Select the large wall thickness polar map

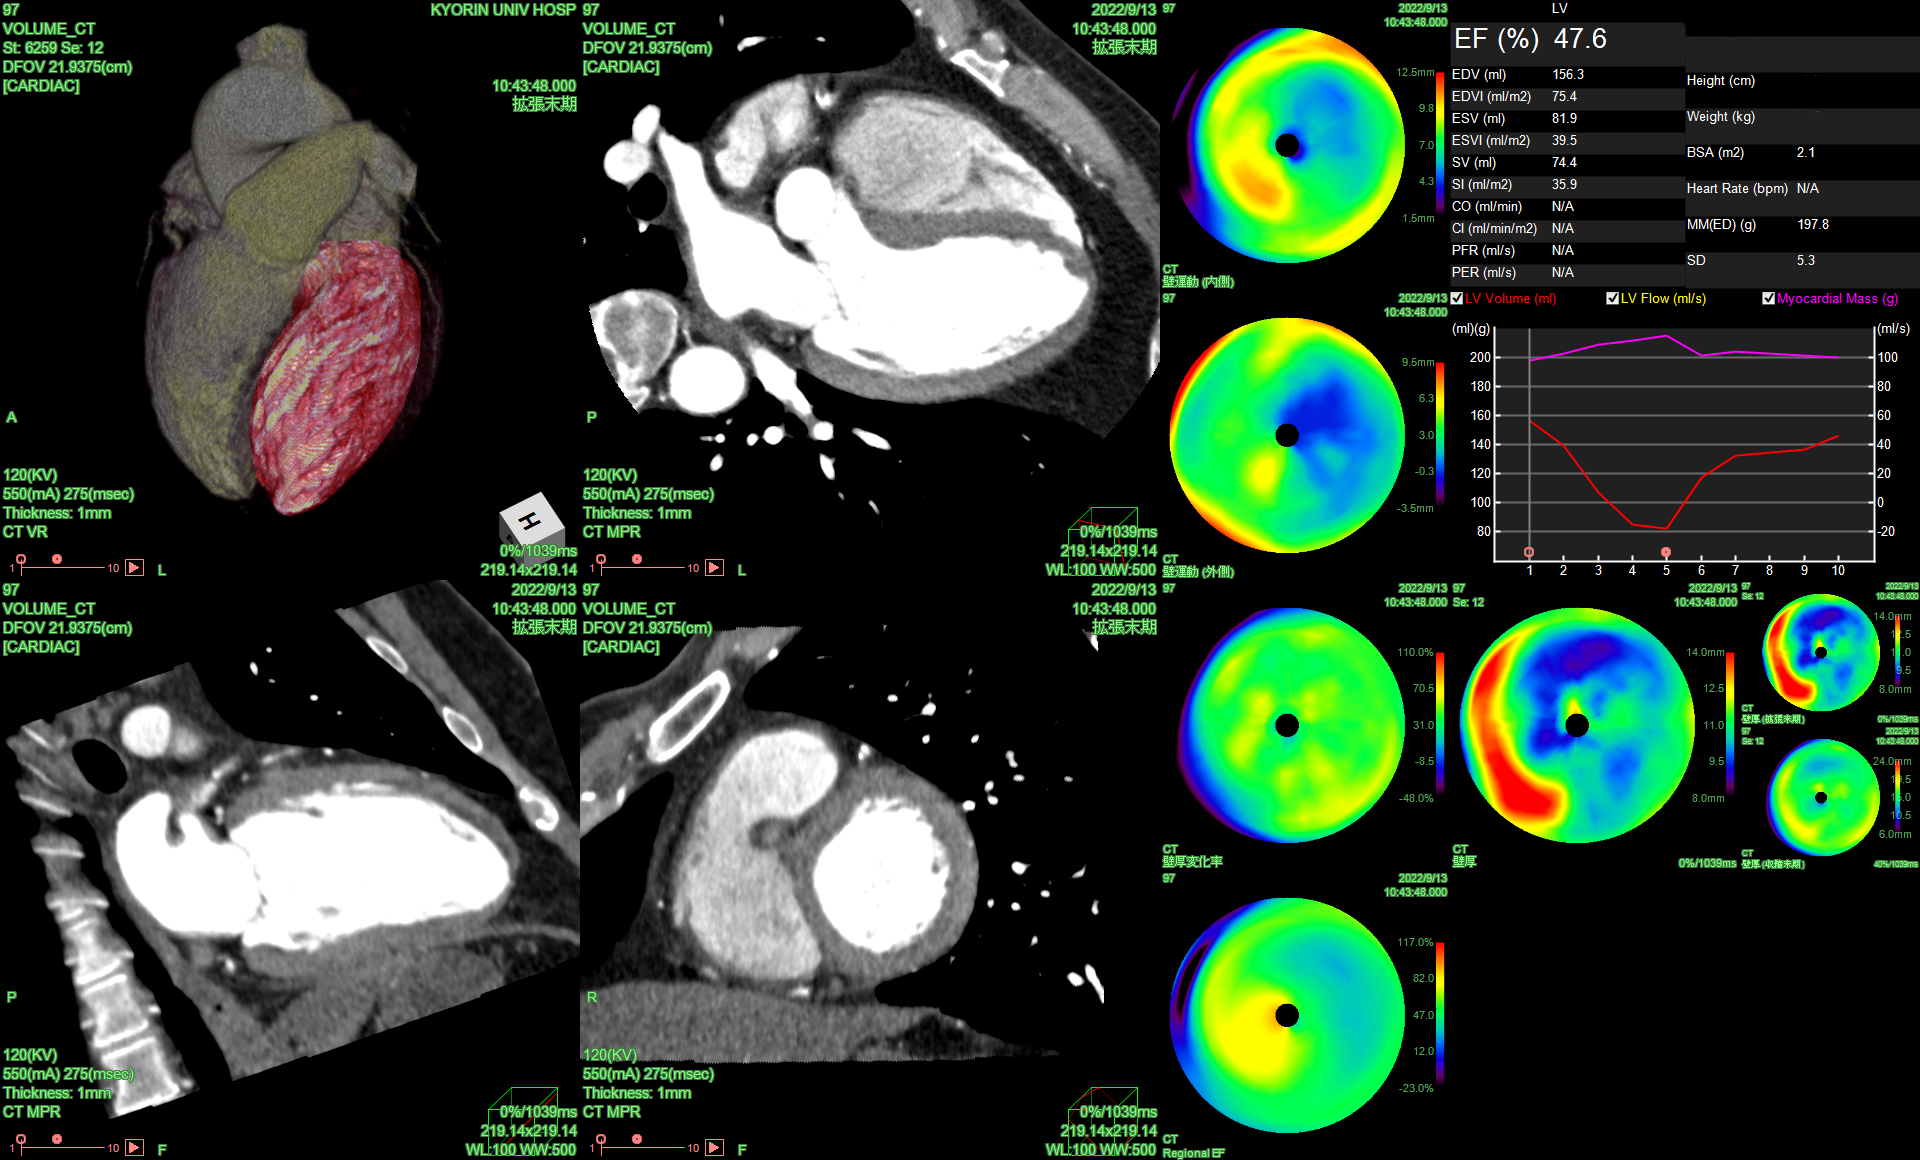click(1577, 725)
